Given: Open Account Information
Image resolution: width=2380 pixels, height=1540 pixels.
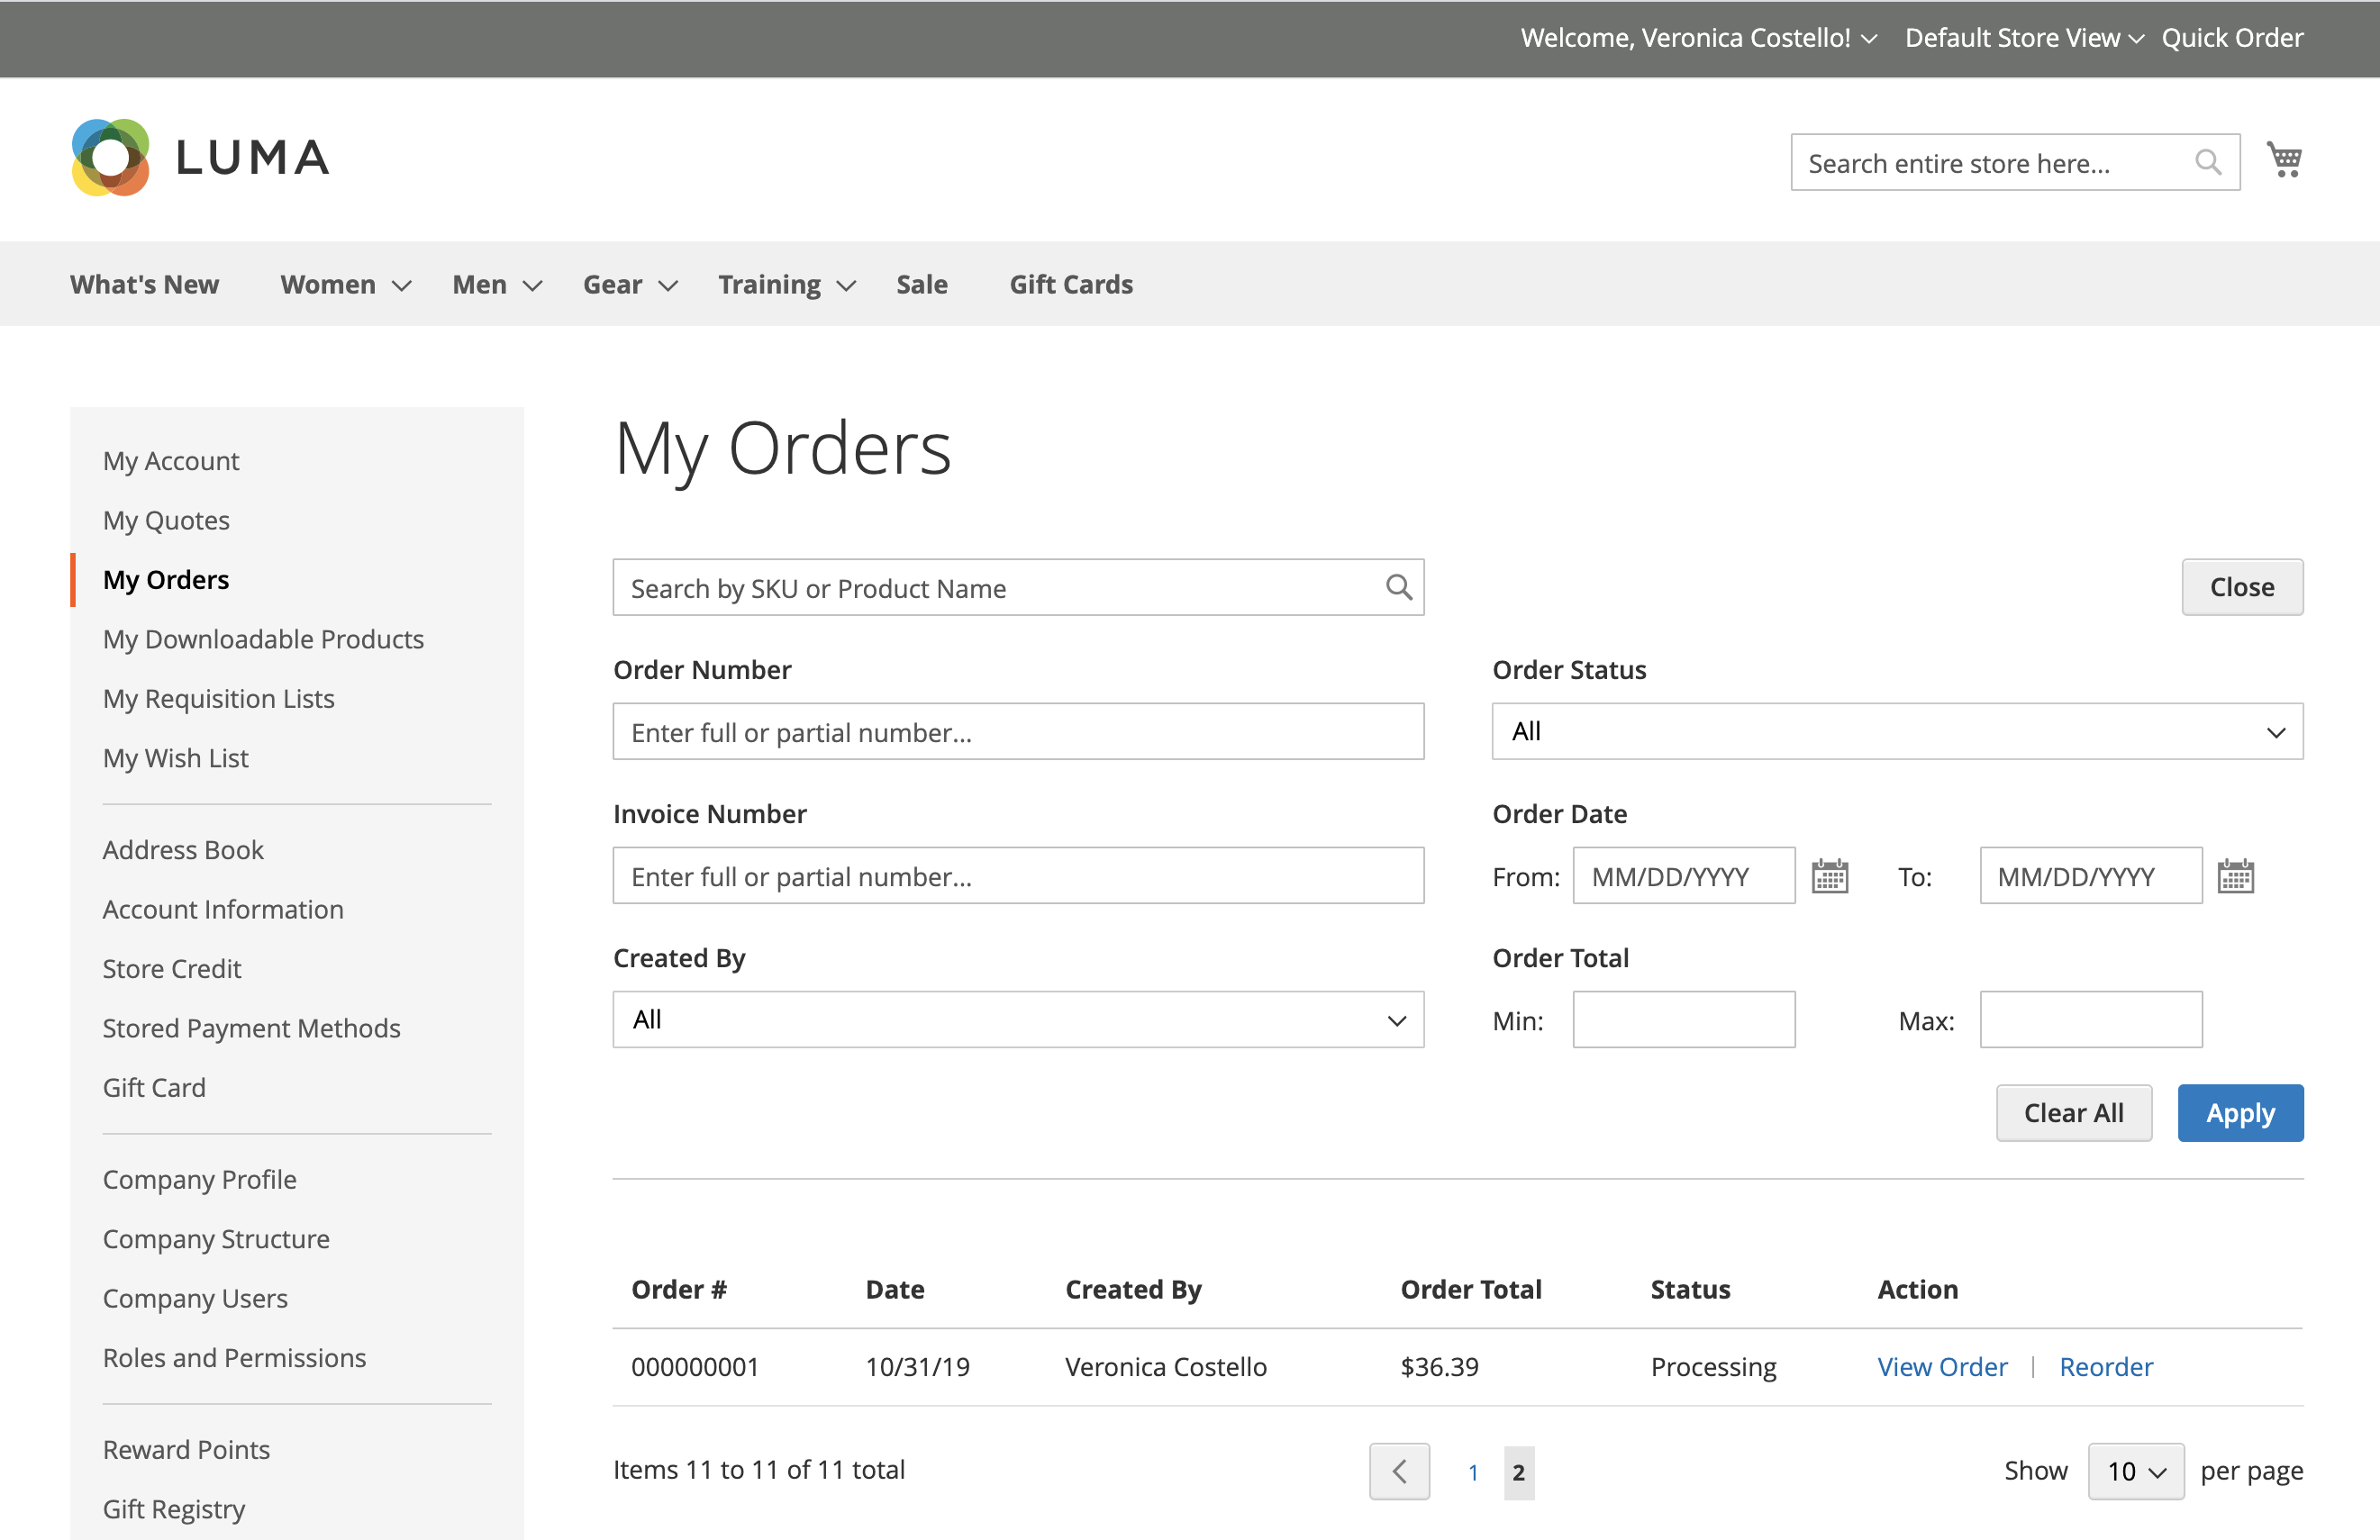Looking at the screenshot, I should tap(223, 909).
